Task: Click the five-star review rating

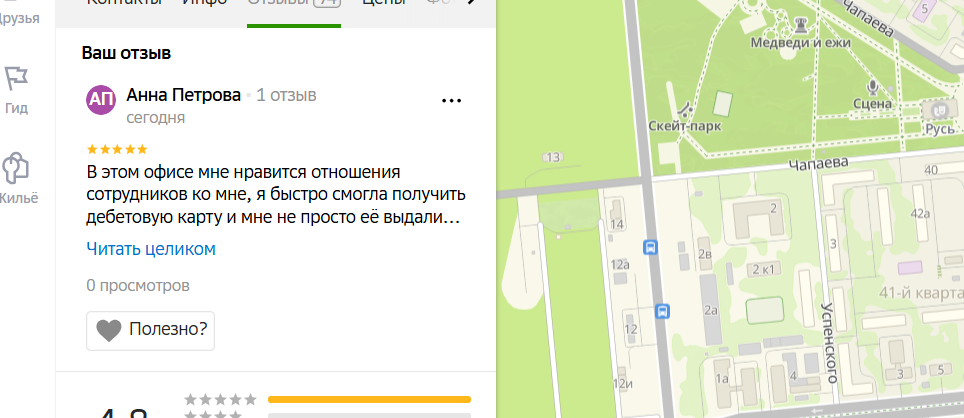Action: pyautogui.click(x=117, y=149)
